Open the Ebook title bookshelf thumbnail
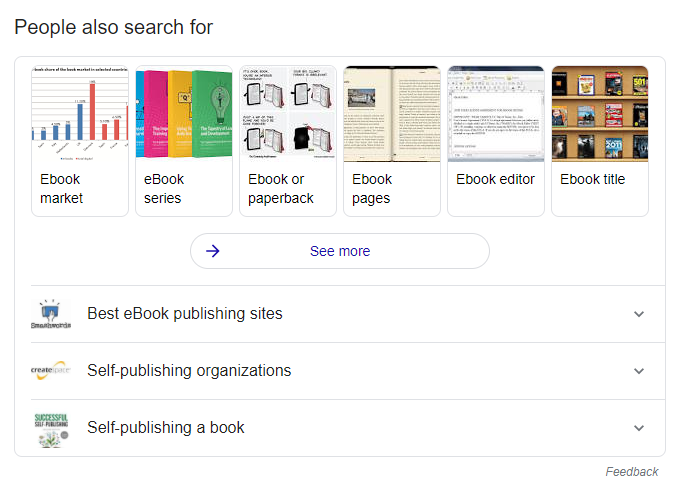 pos(600,114)
